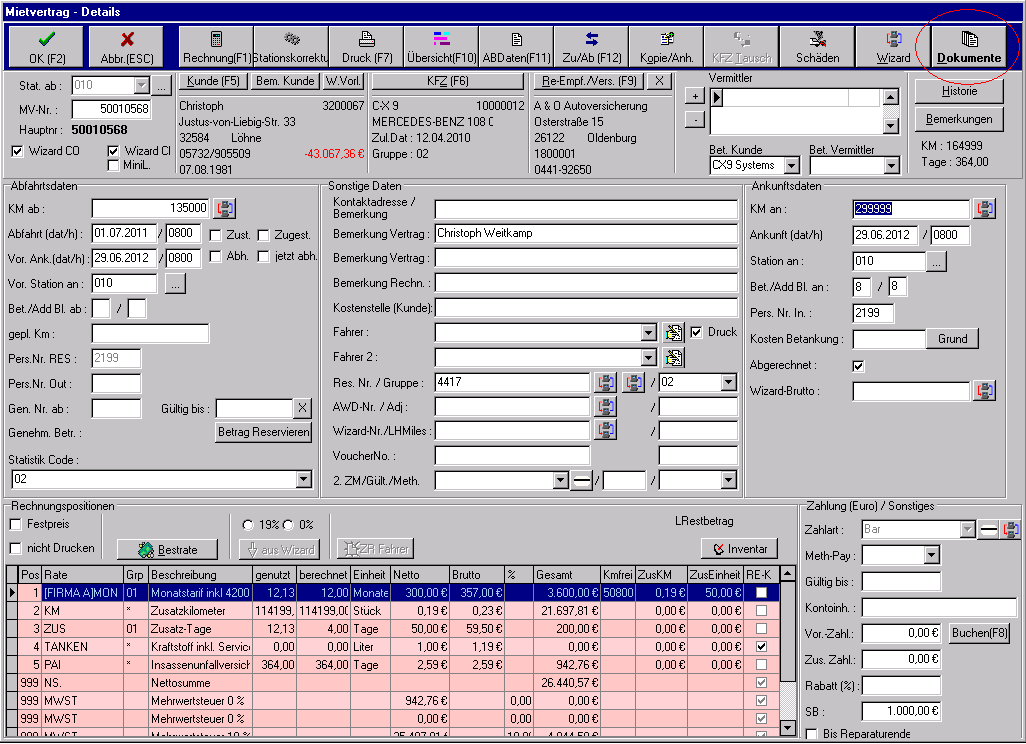
Task: Click the Buchen(F8) button
Action: coord(978,633)
